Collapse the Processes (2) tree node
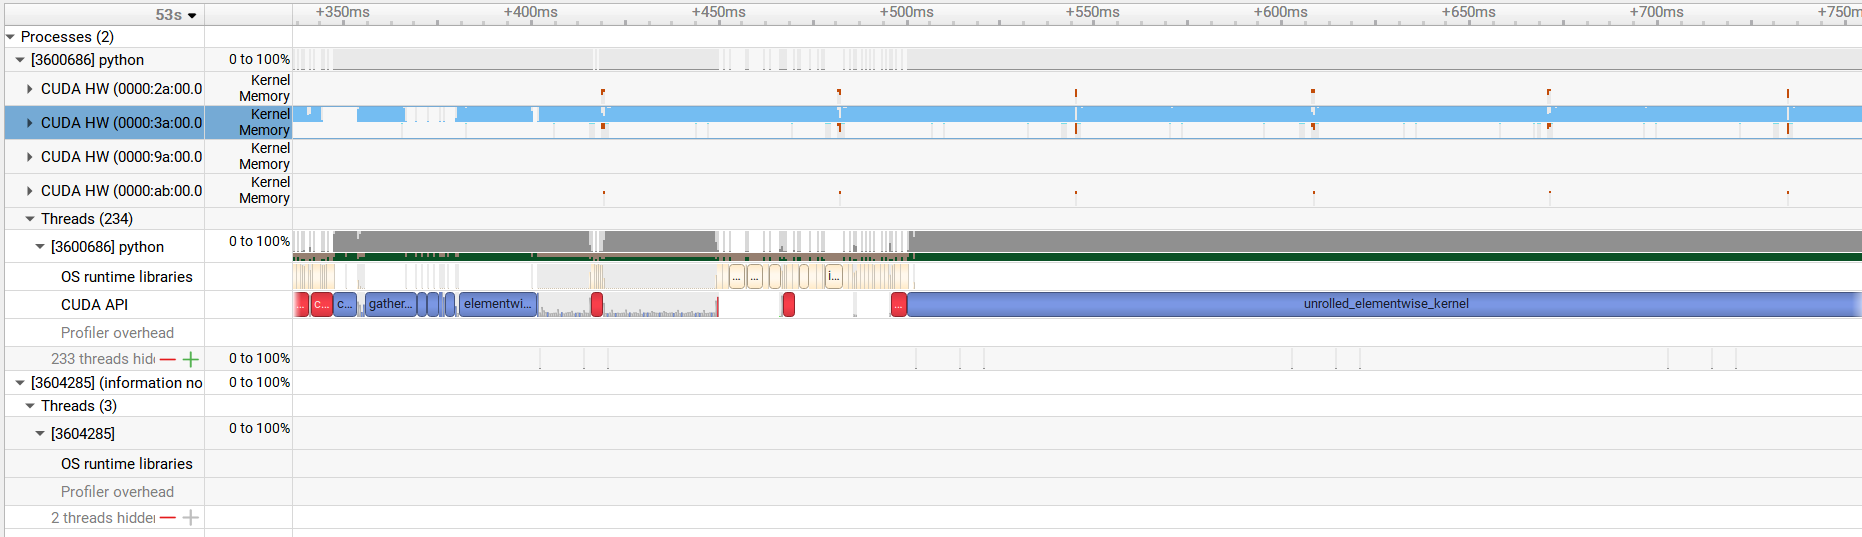This screenshot has height=537, width=1862. 11,37
